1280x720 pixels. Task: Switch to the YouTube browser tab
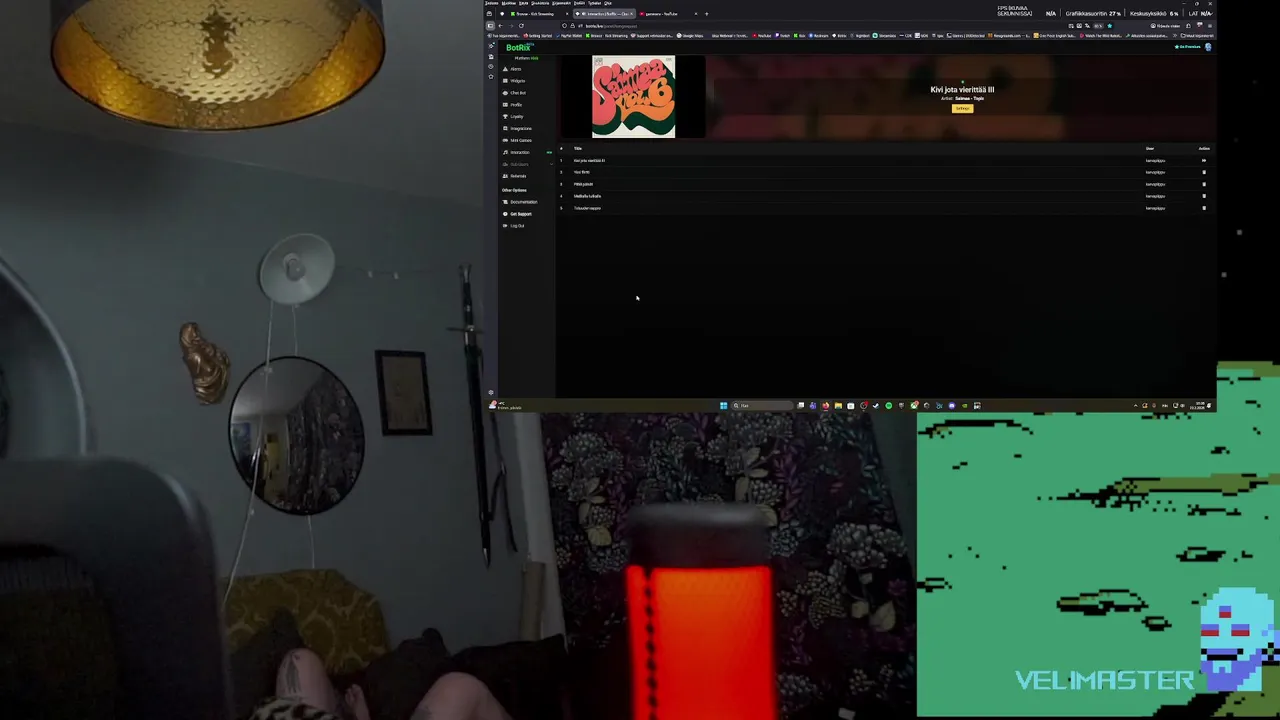point(667,14)
